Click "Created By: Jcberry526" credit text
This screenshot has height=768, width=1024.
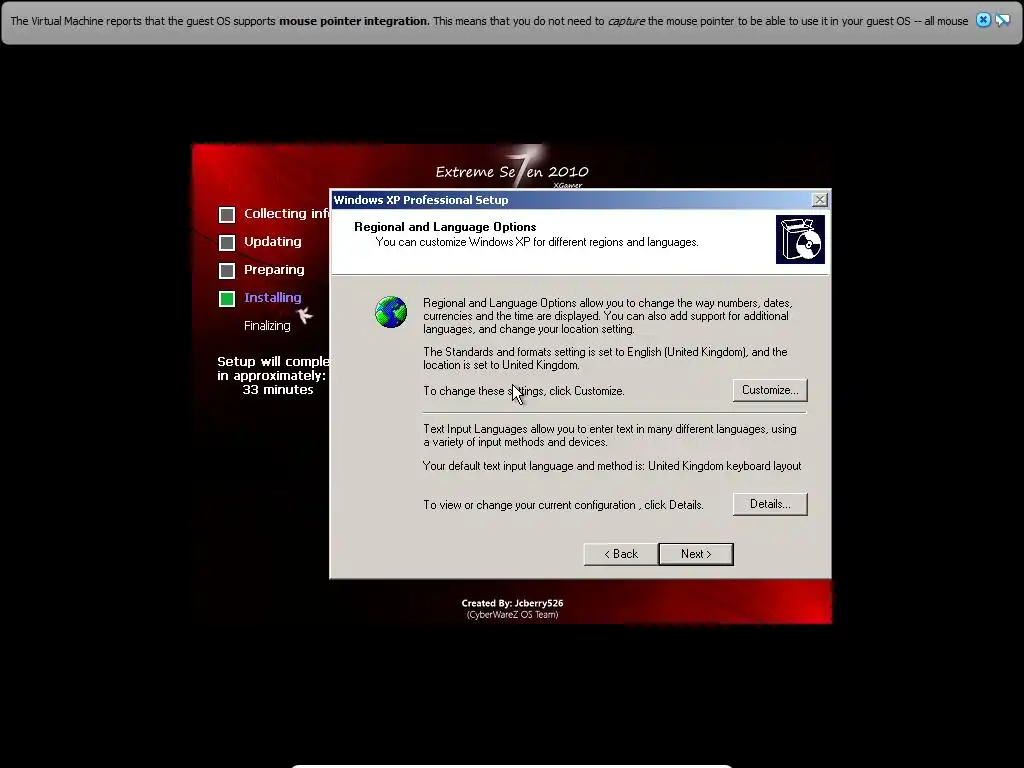512,603
